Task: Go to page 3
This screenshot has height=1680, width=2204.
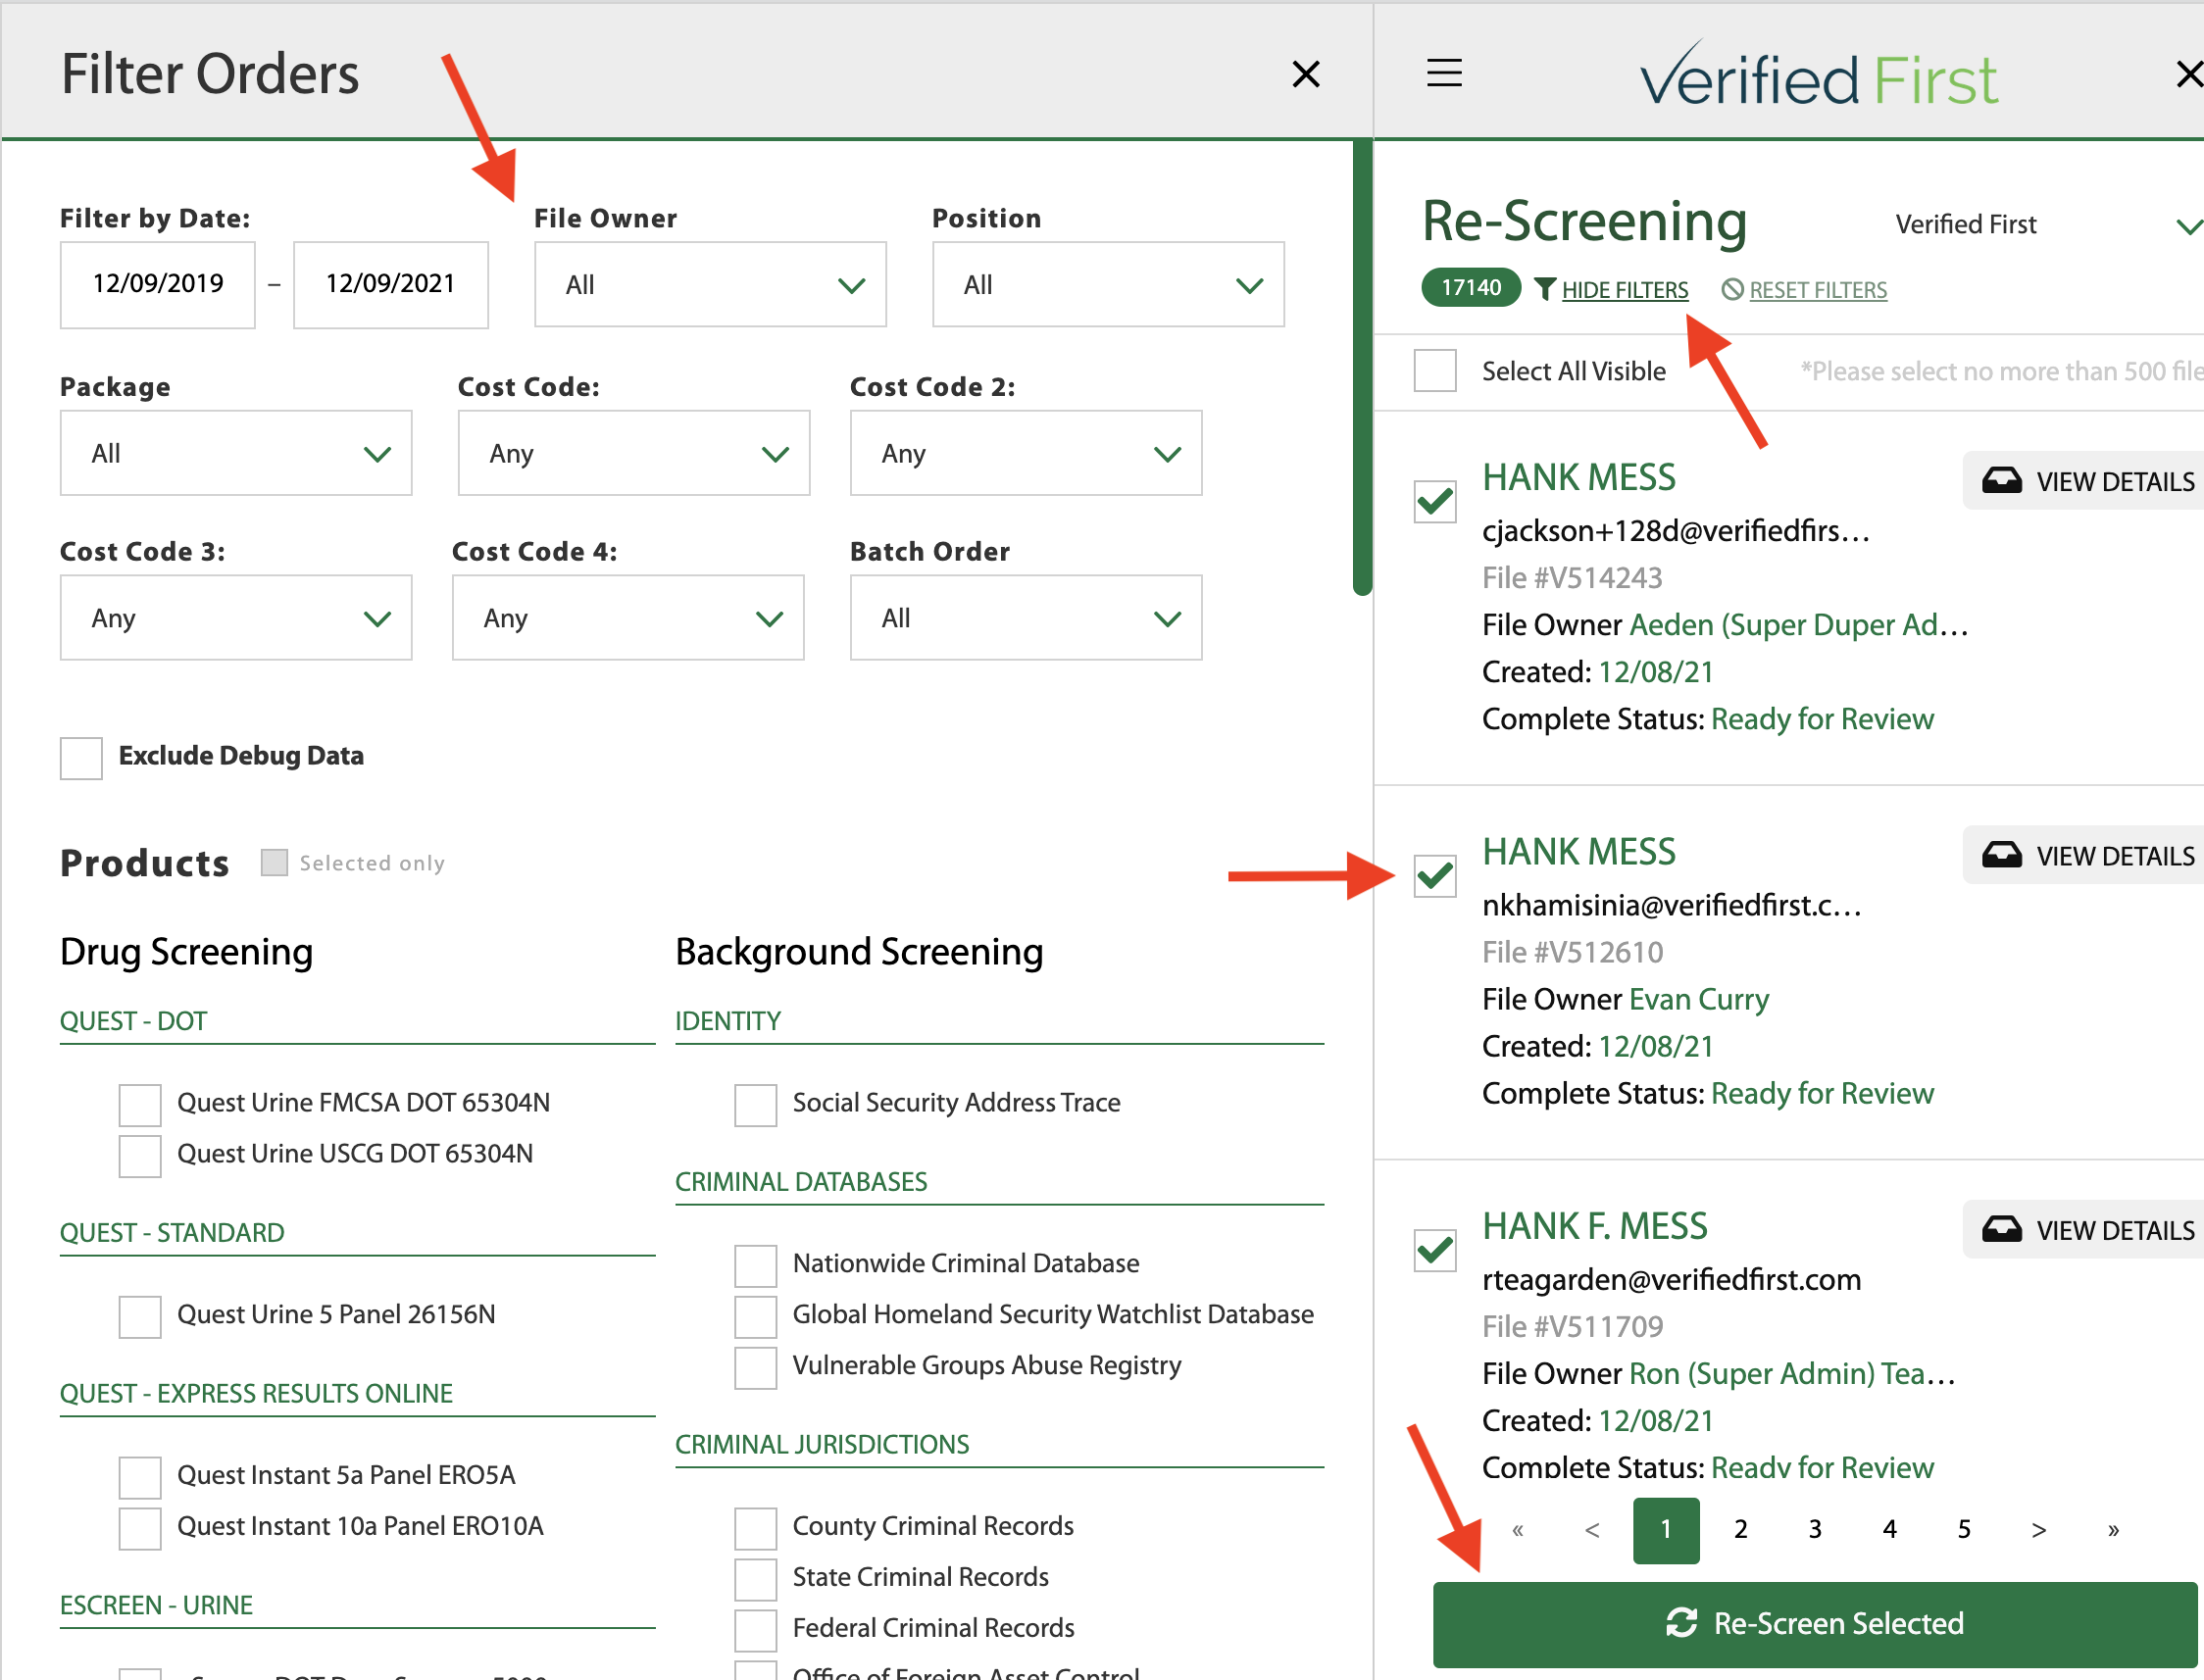Action: pyautogui.click(x=1815, y=1529)
